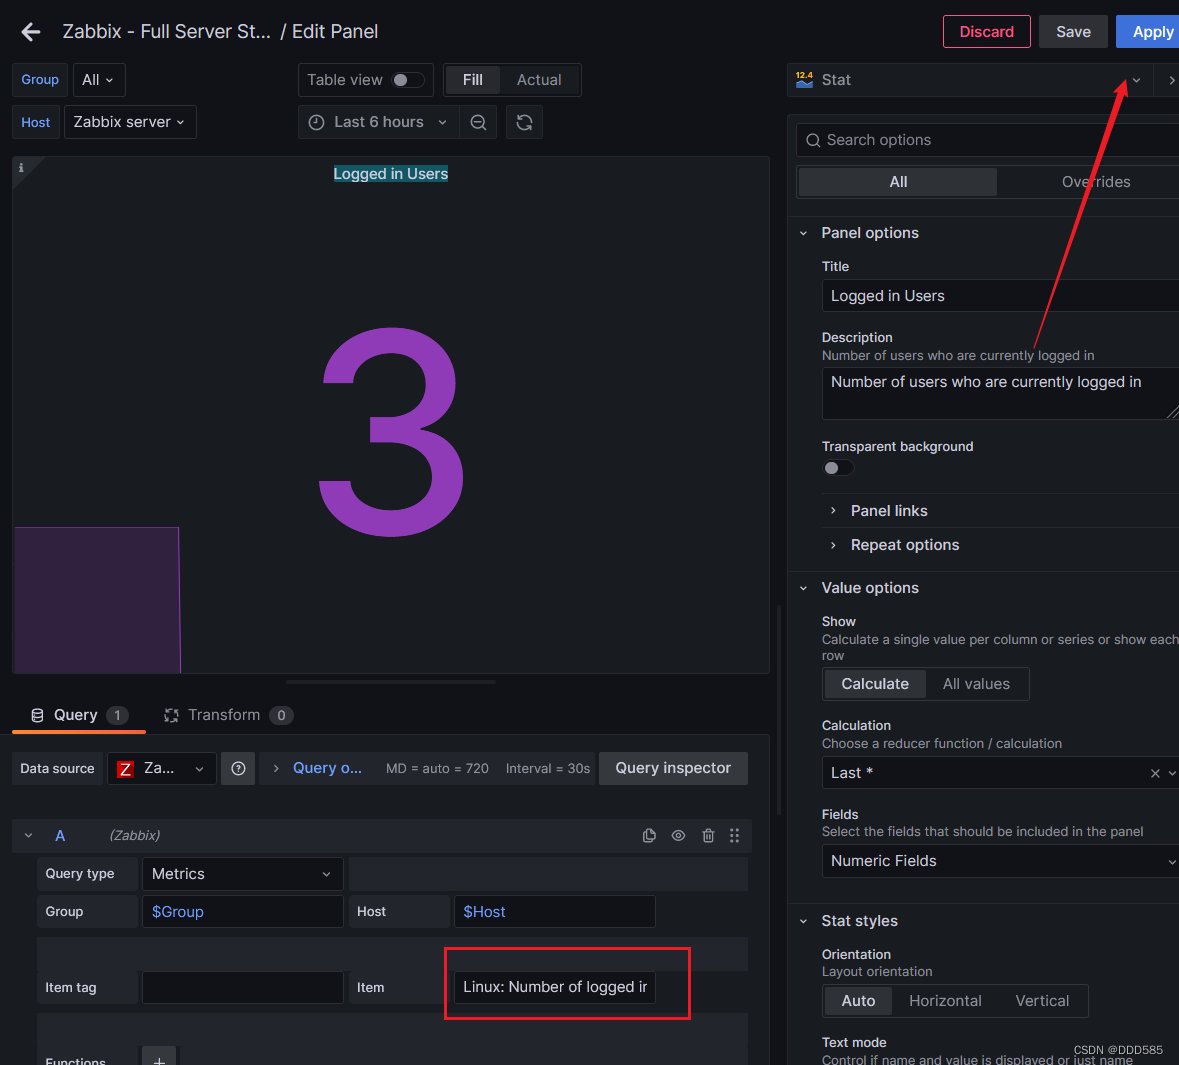The height and width of the screenshot is (1065, 1179).
Task: Open Query type Metrics dropdown
Action: pos(242,874)
